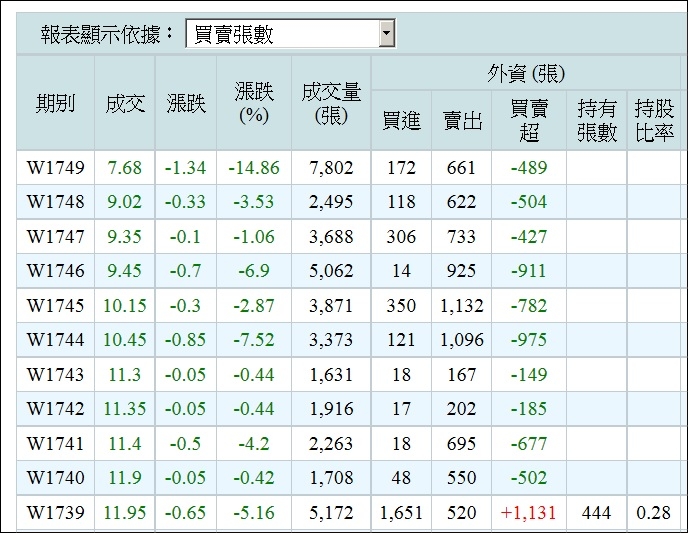Click the net value -677
The width and height of the screenshot is (688, 533).
[529, 443]
